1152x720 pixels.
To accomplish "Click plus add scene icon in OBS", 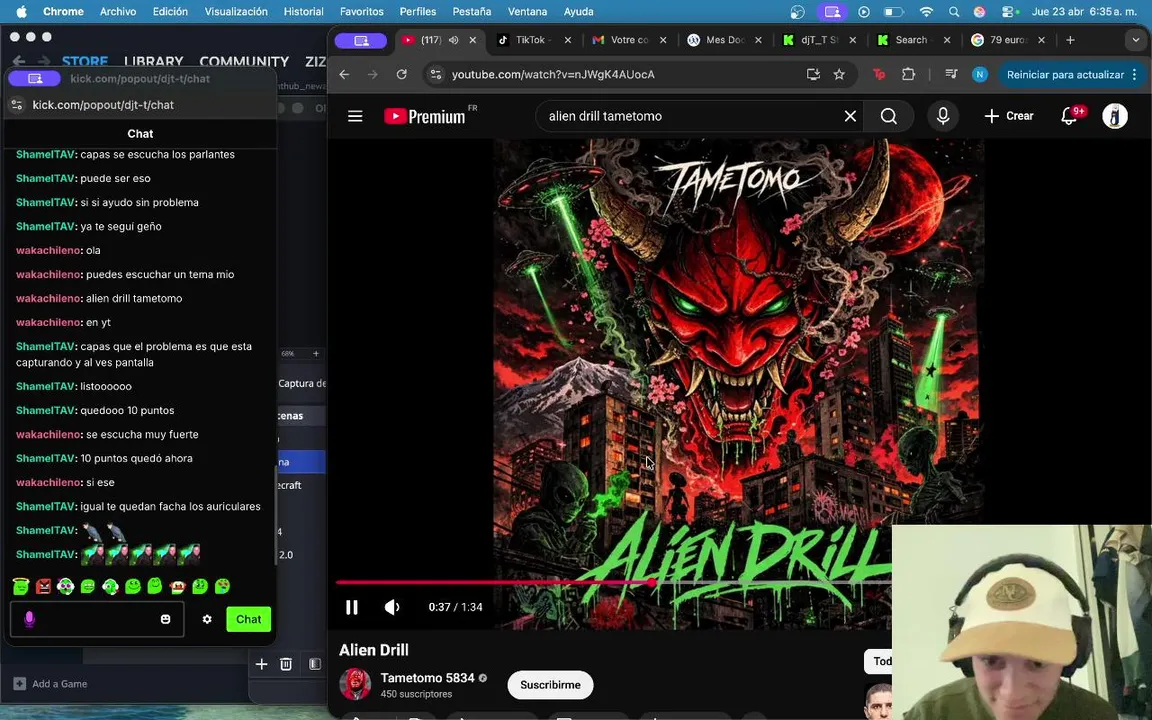I will pyautogui.click(x=262, y=664).
